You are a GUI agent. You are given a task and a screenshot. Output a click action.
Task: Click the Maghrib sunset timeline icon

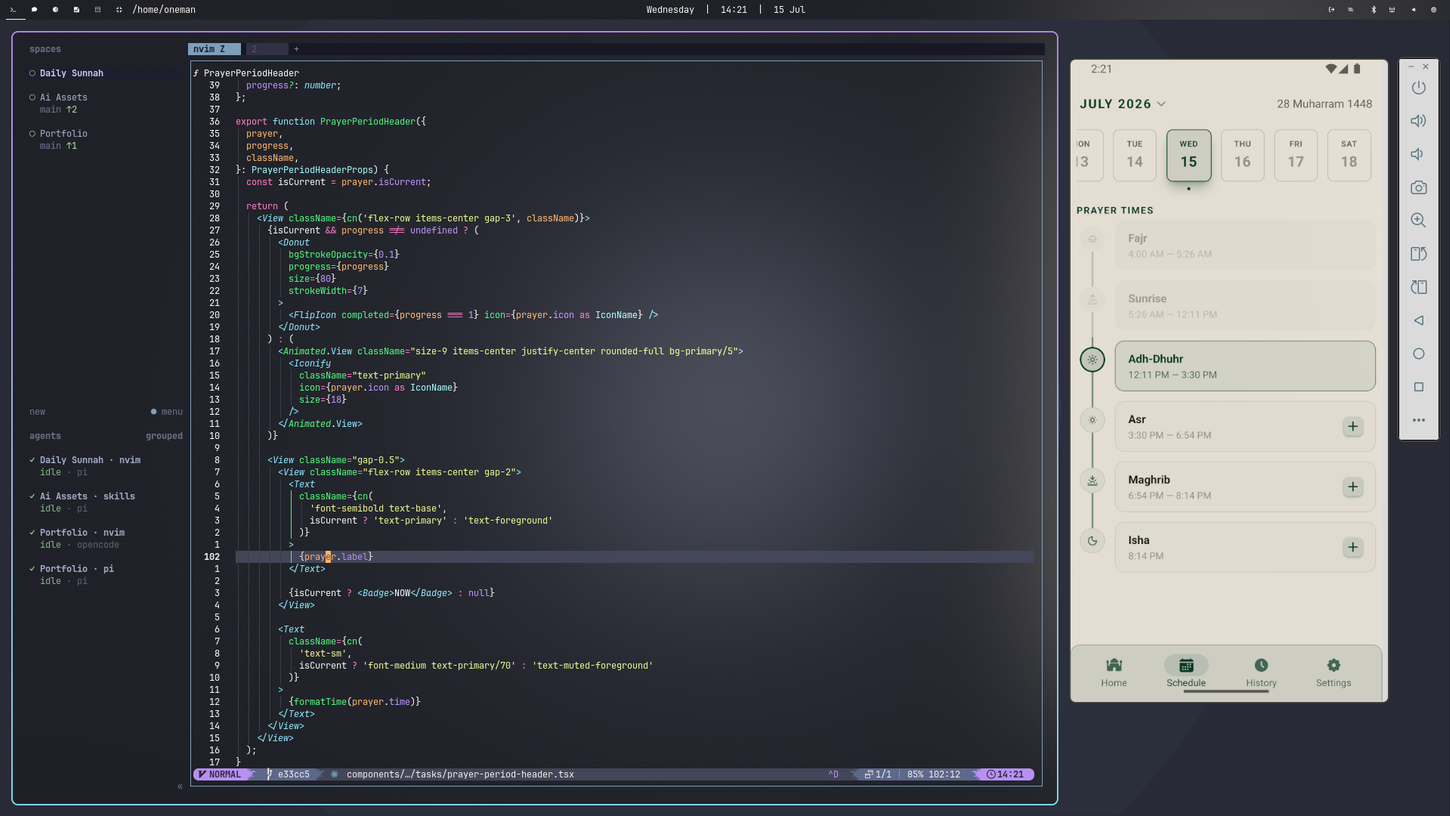(1092, 481)
